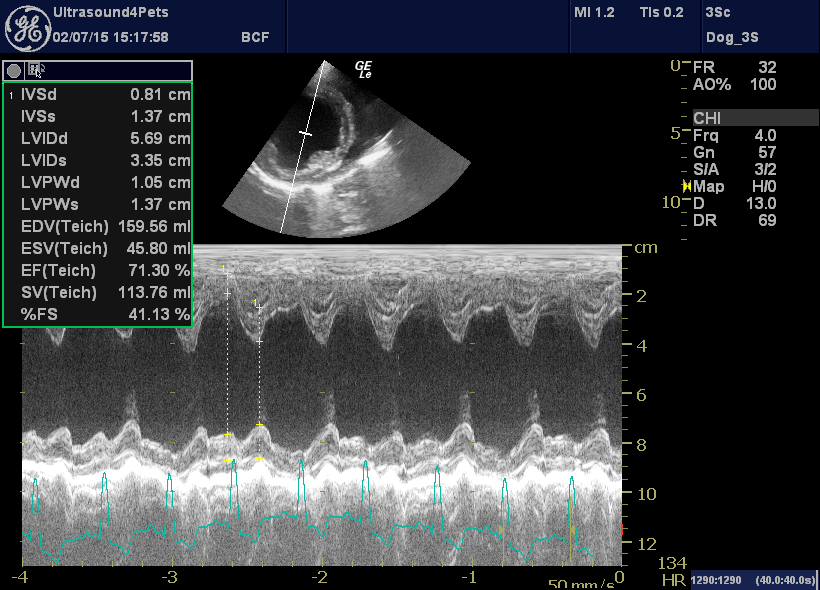Click the S/A 3/2 parameter

tap(735, 169)
